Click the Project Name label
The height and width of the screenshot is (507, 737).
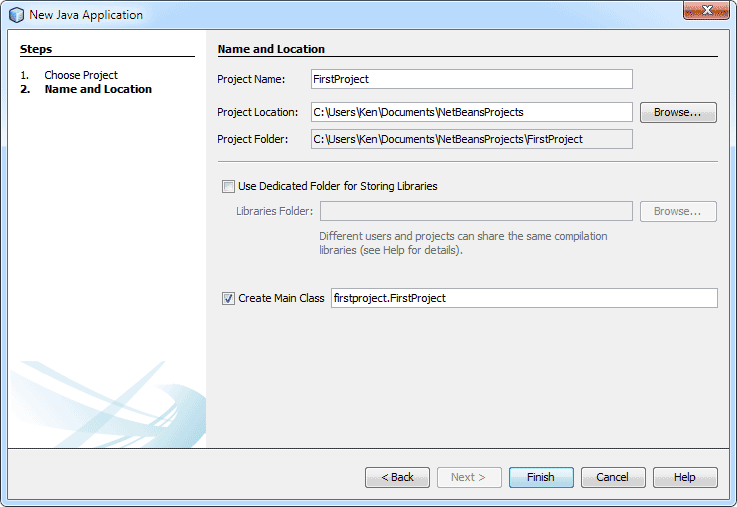[251, 79]
